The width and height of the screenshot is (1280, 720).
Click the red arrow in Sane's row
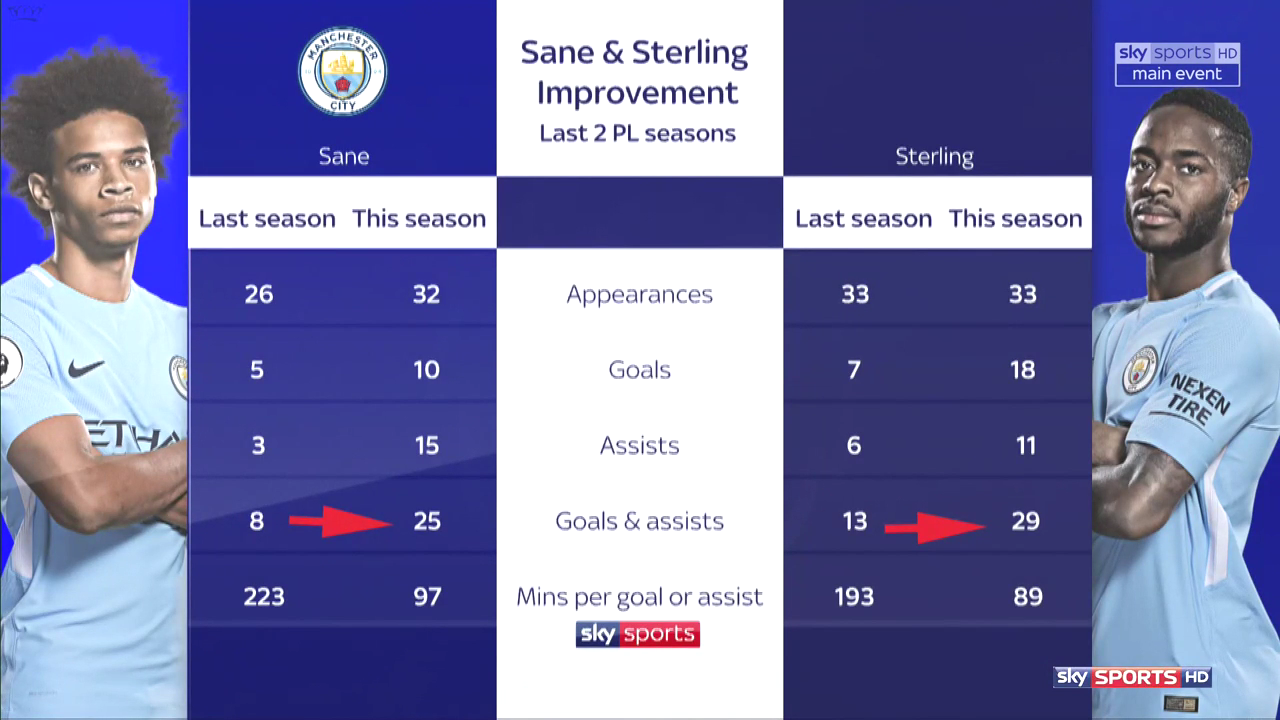click(x=341, y=521)
